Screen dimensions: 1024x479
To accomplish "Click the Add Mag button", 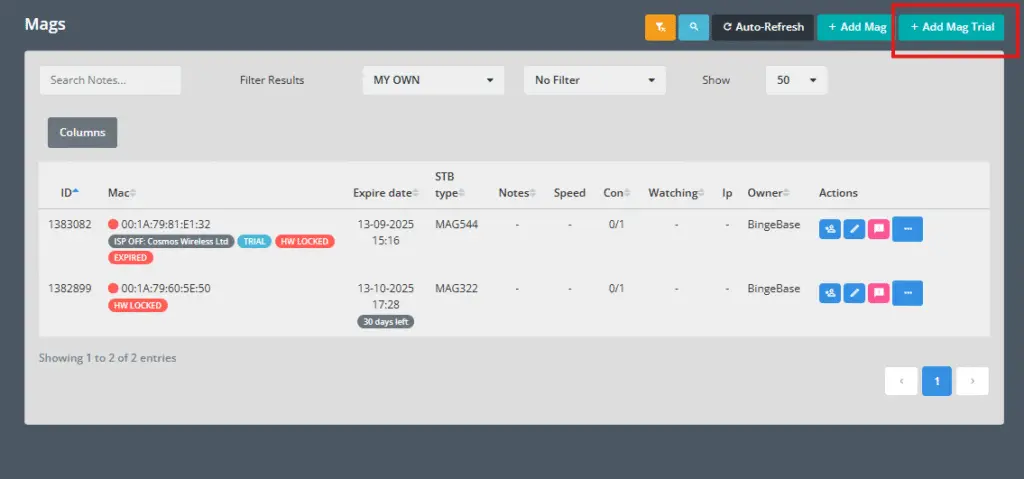I will [856, 28].
